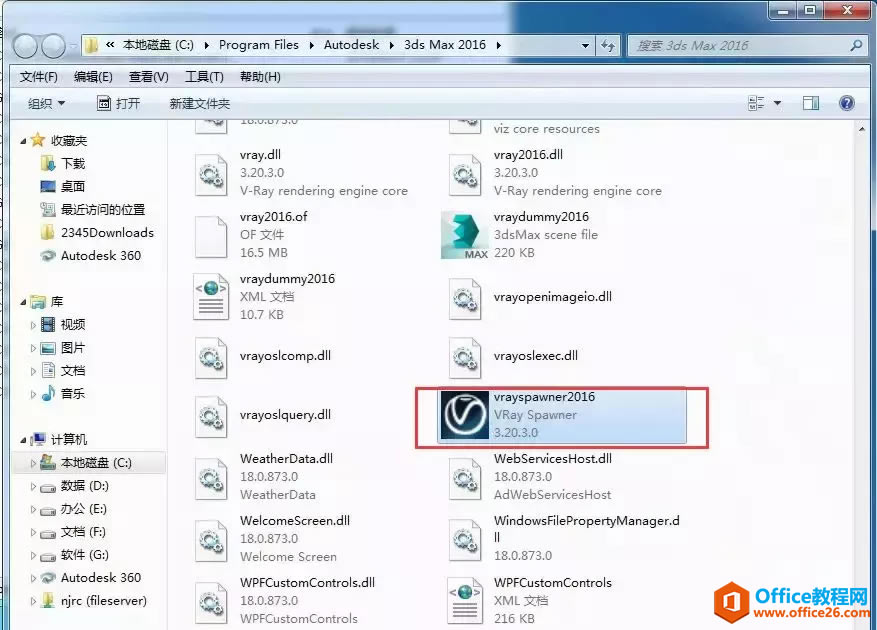877x630 pixels.
Task: Expand the 图片 library
Action: point(33,348)
